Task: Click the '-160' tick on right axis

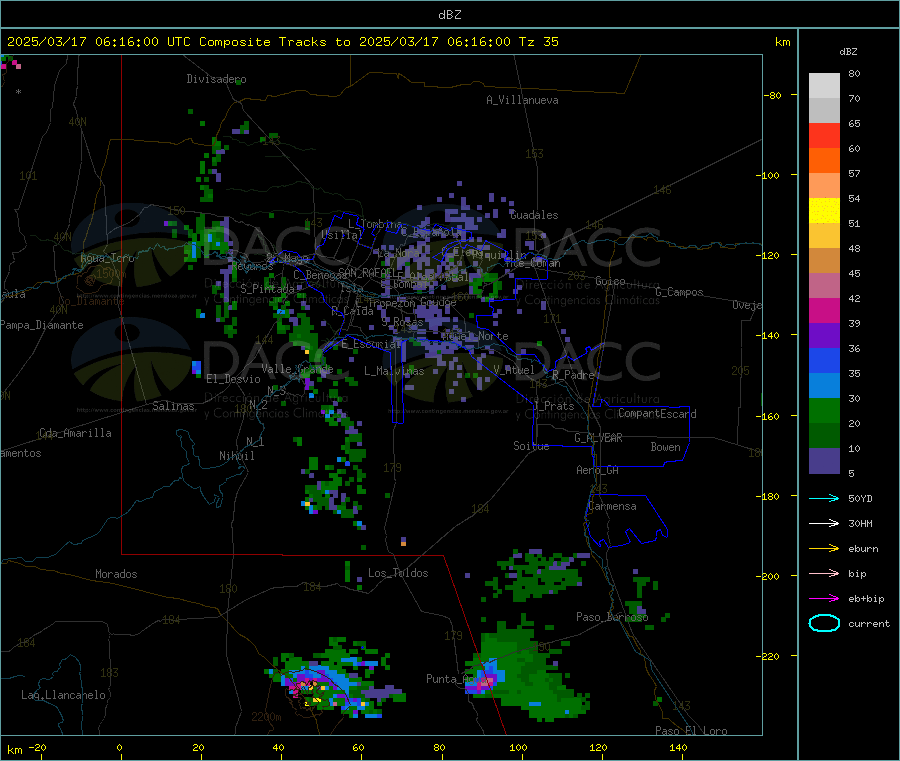Action: (770, 416)
